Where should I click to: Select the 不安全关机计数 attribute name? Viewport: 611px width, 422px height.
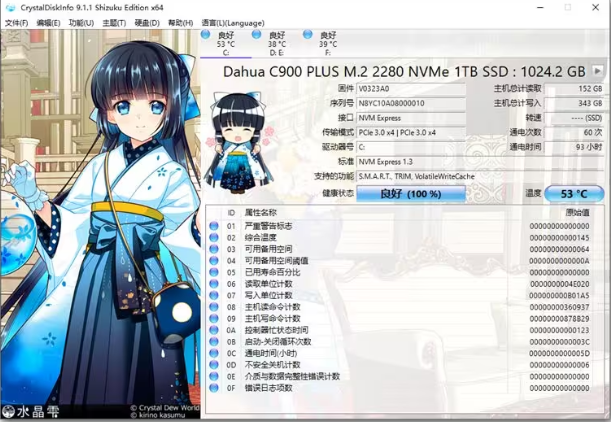[x=272, y=365]
